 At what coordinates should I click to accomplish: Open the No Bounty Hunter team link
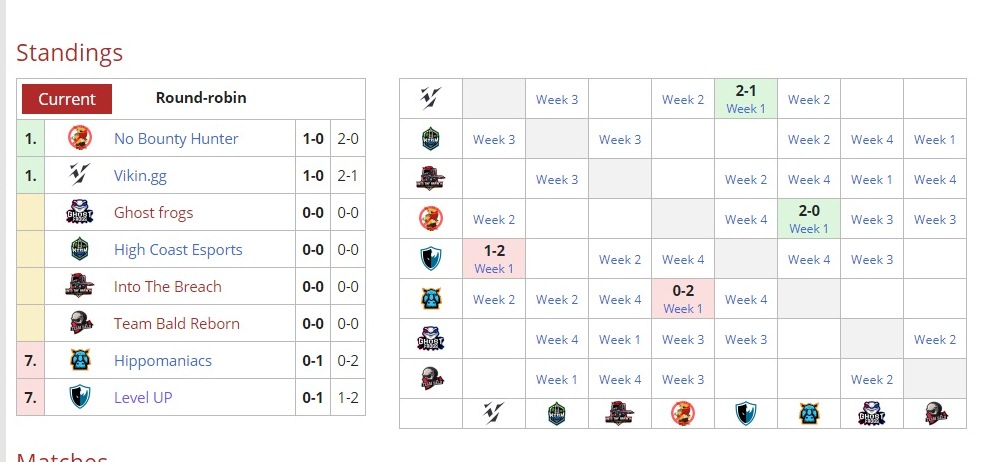(x=176, y=139)
